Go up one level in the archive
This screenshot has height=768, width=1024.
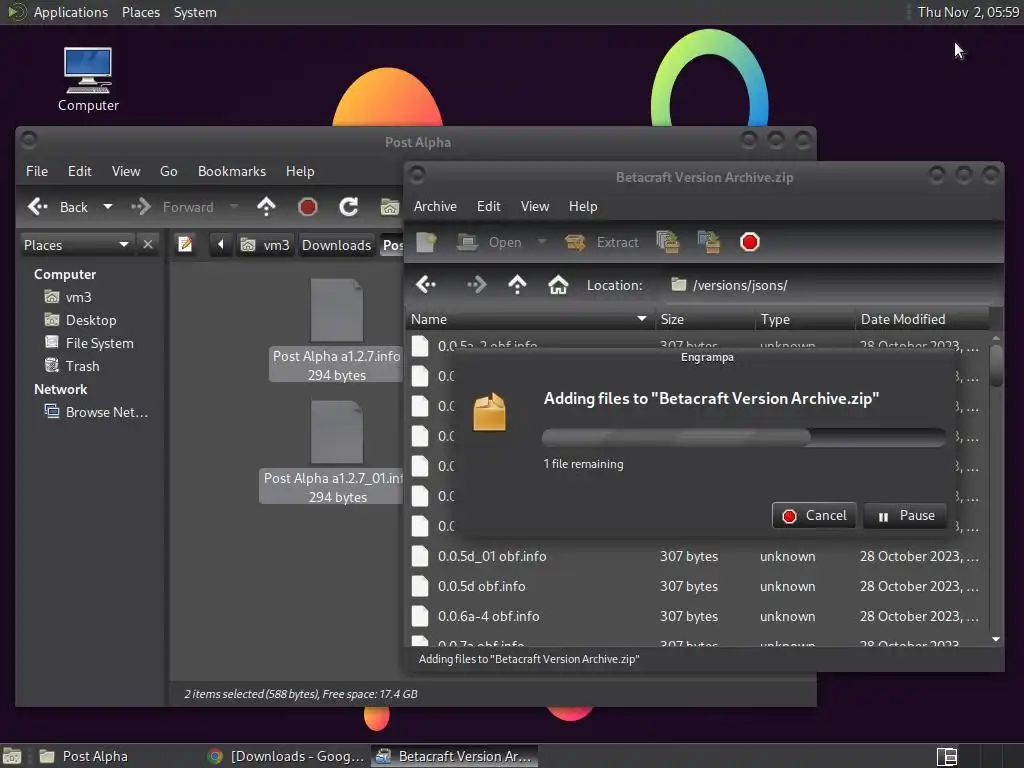pyautogui.click(x=517, y=285)
